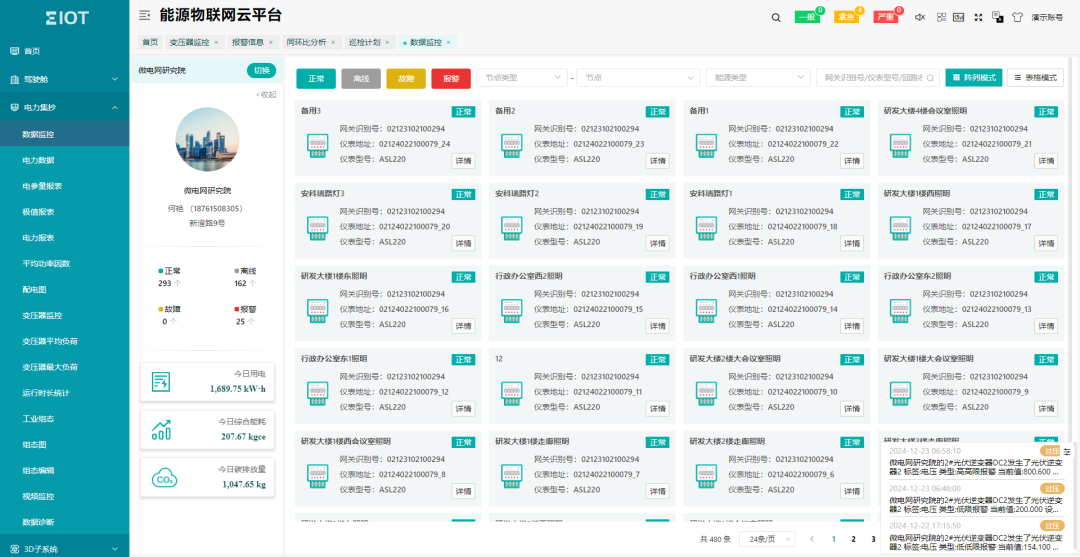
Task: Switch to the 变压器监控 tab
Action: tap(189, 42)
